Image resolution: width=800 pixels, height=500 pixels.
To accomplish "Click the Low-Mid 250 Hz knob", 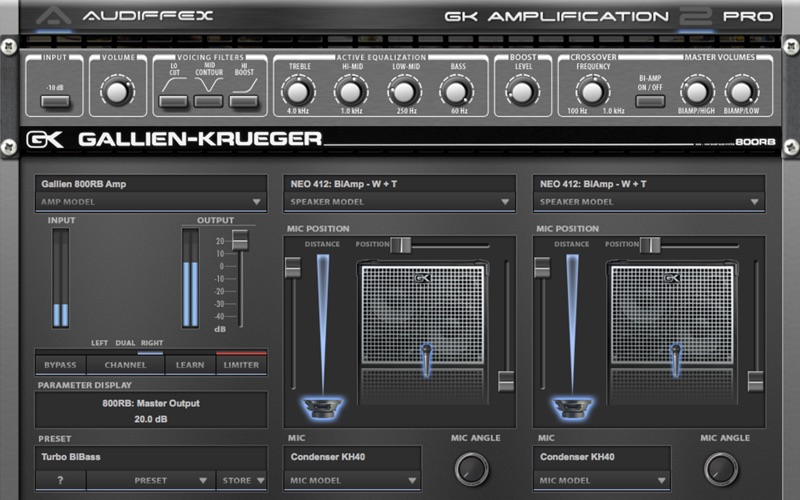I will tap(404, 92).
